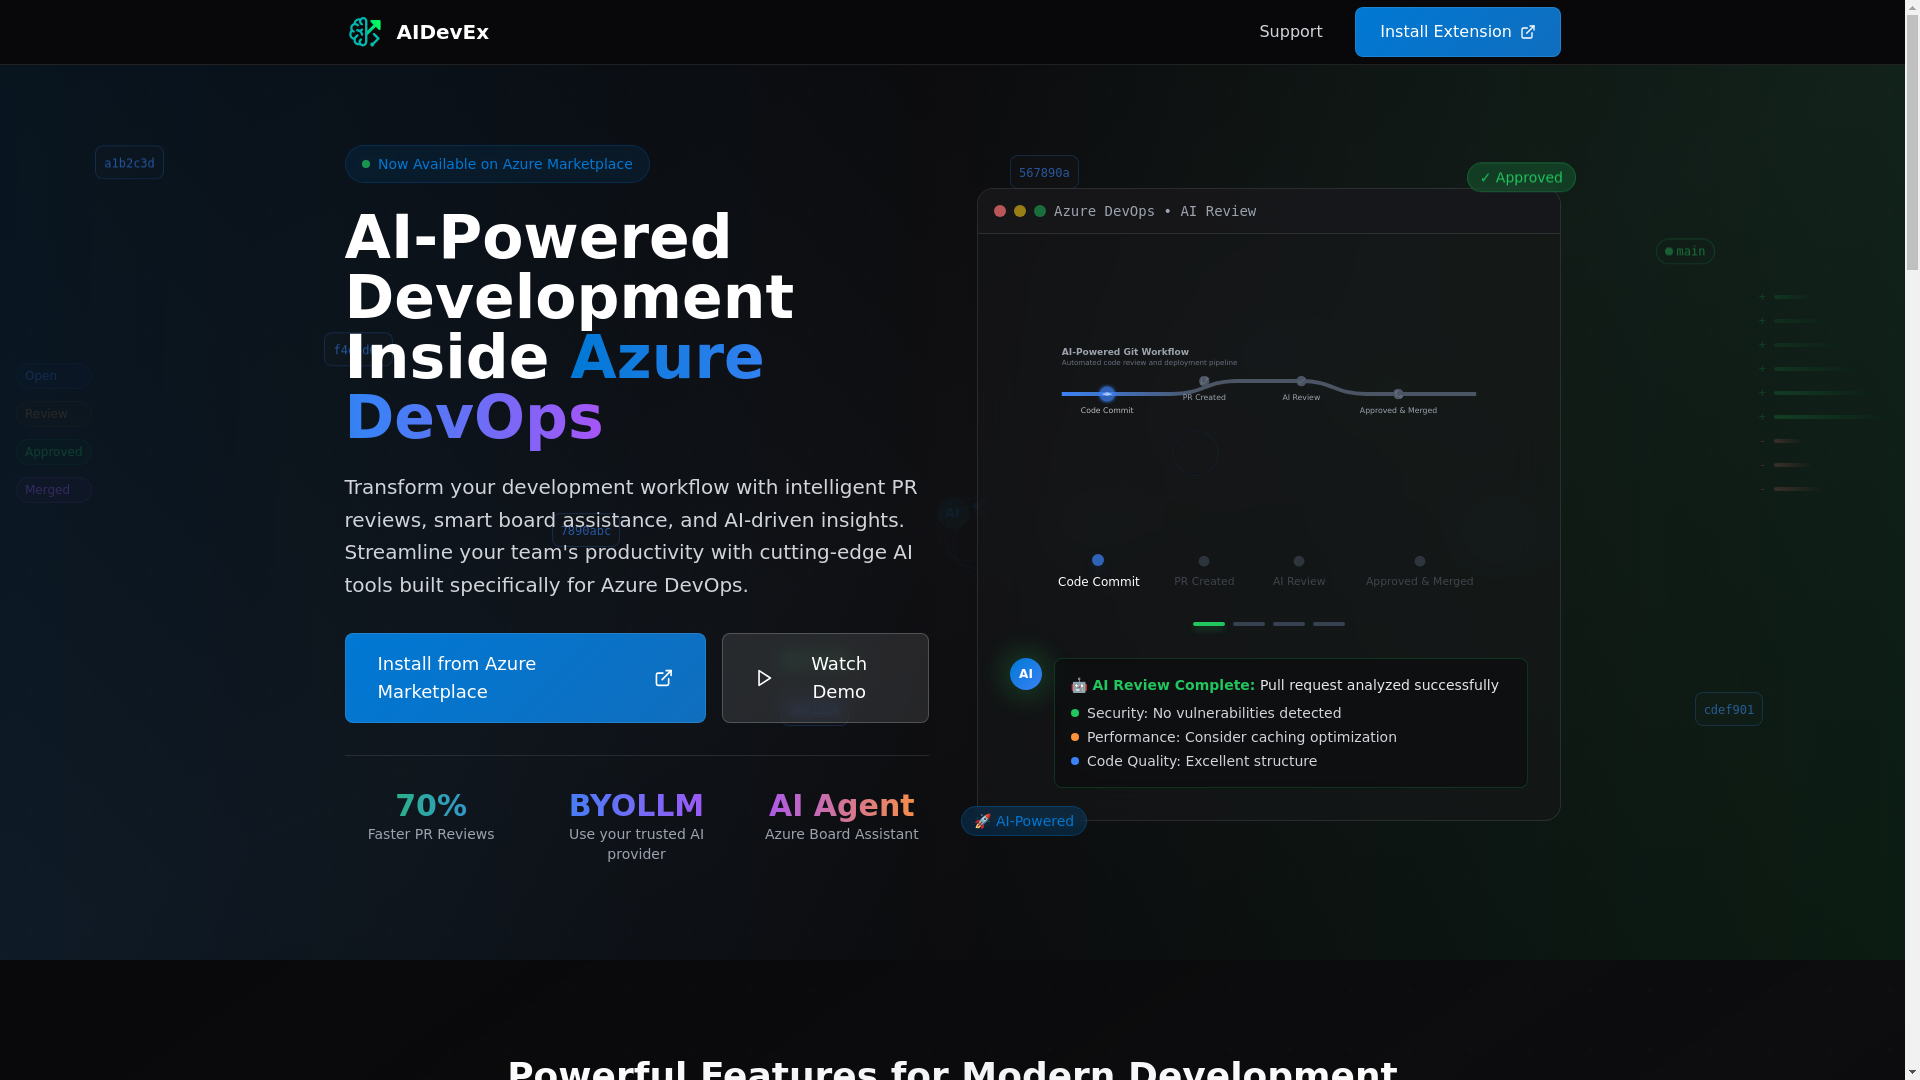Select the third carousel indicator bar
The width and height of the screenshot is (1920, 1080).
[1288, 624]
